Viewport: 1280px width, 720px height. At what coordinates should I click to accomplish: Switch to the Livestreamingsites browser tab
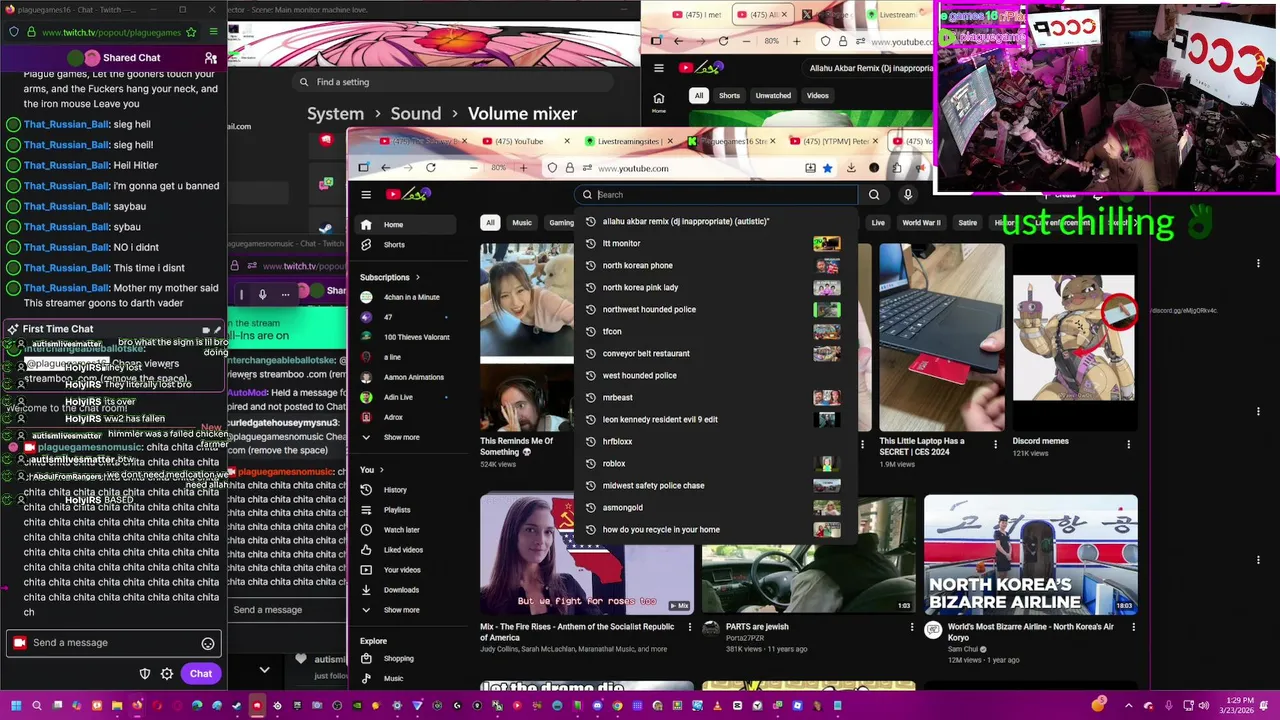tap(627, 141)
